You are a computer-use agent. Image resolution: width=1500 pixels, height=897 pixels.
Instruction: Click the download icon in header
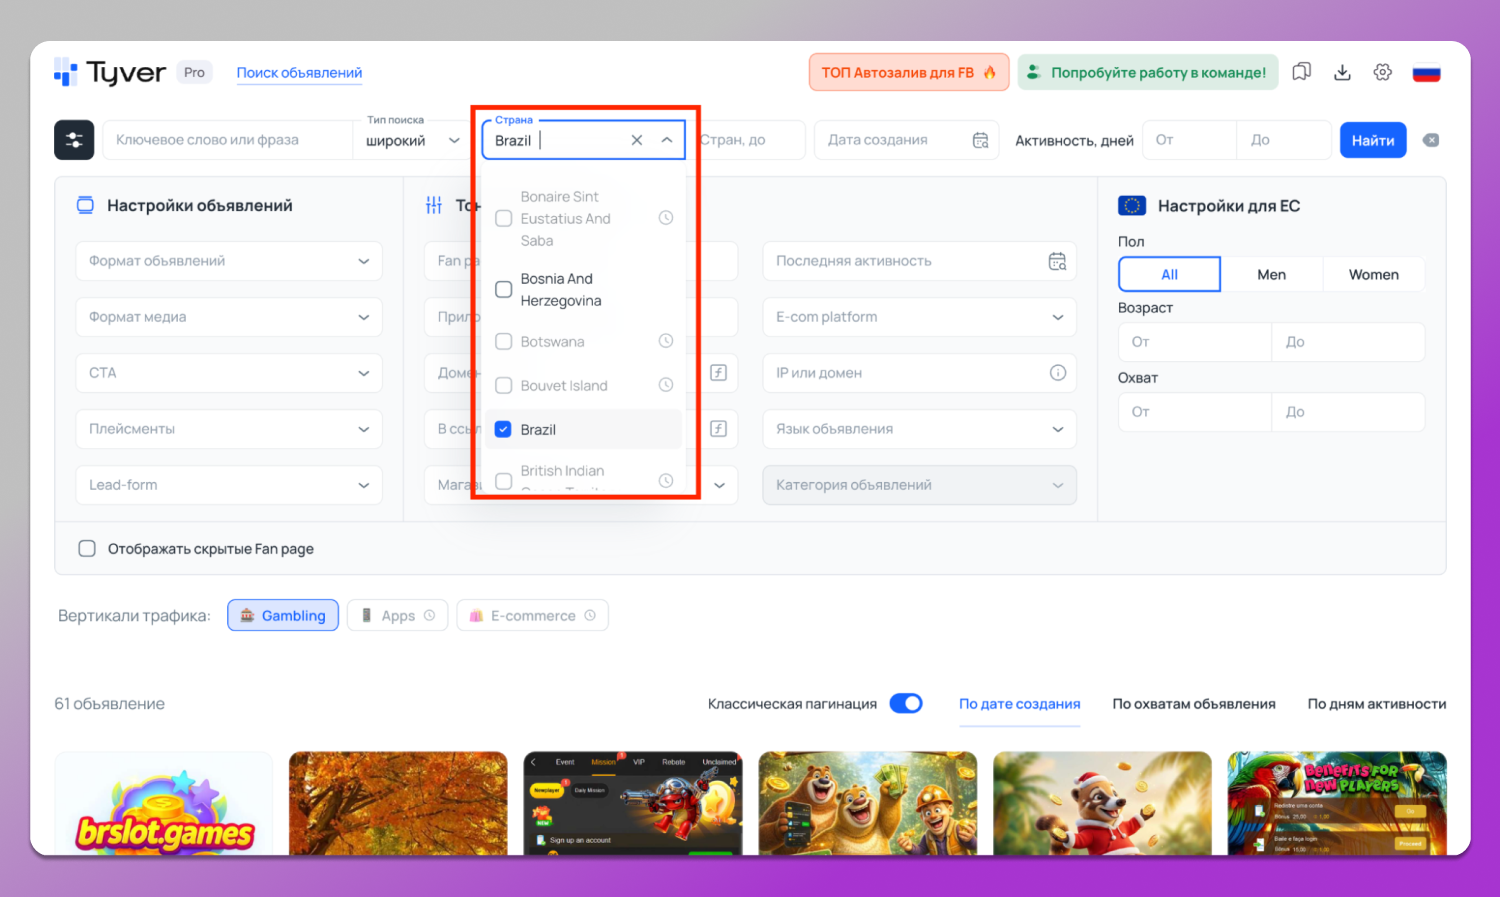[1342, 72]
